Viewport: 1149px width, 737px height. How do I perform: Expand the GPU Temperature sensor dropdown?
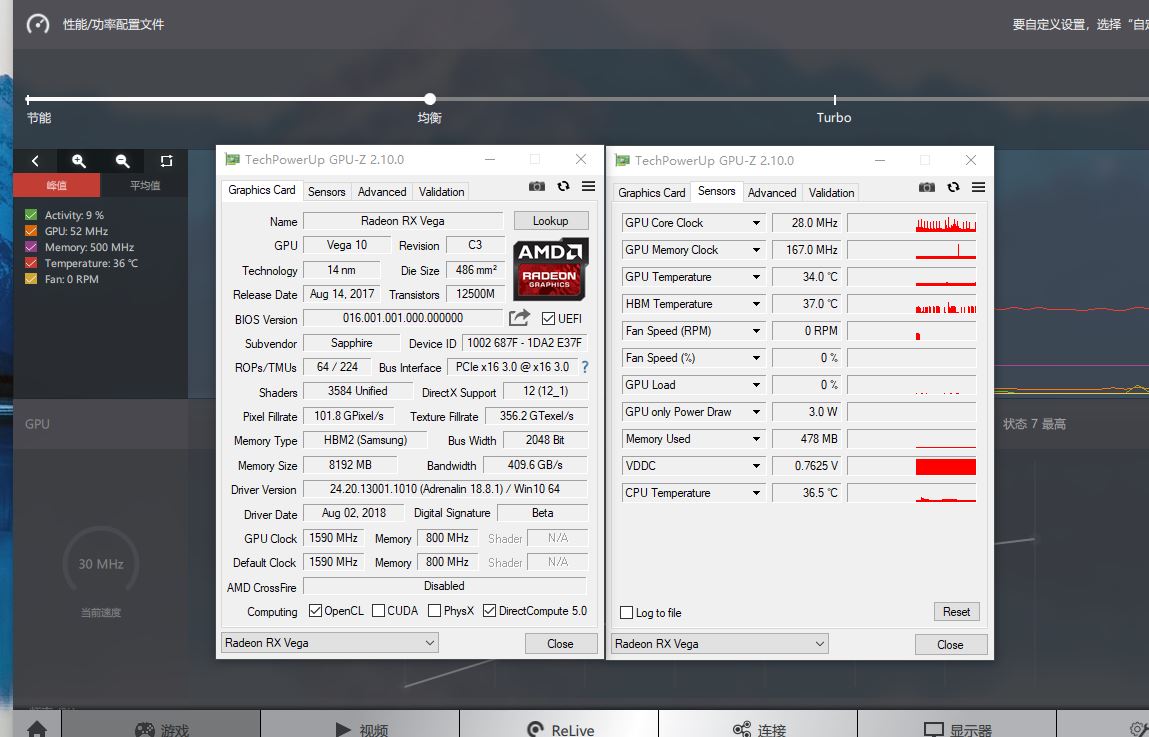coord(756,277)
